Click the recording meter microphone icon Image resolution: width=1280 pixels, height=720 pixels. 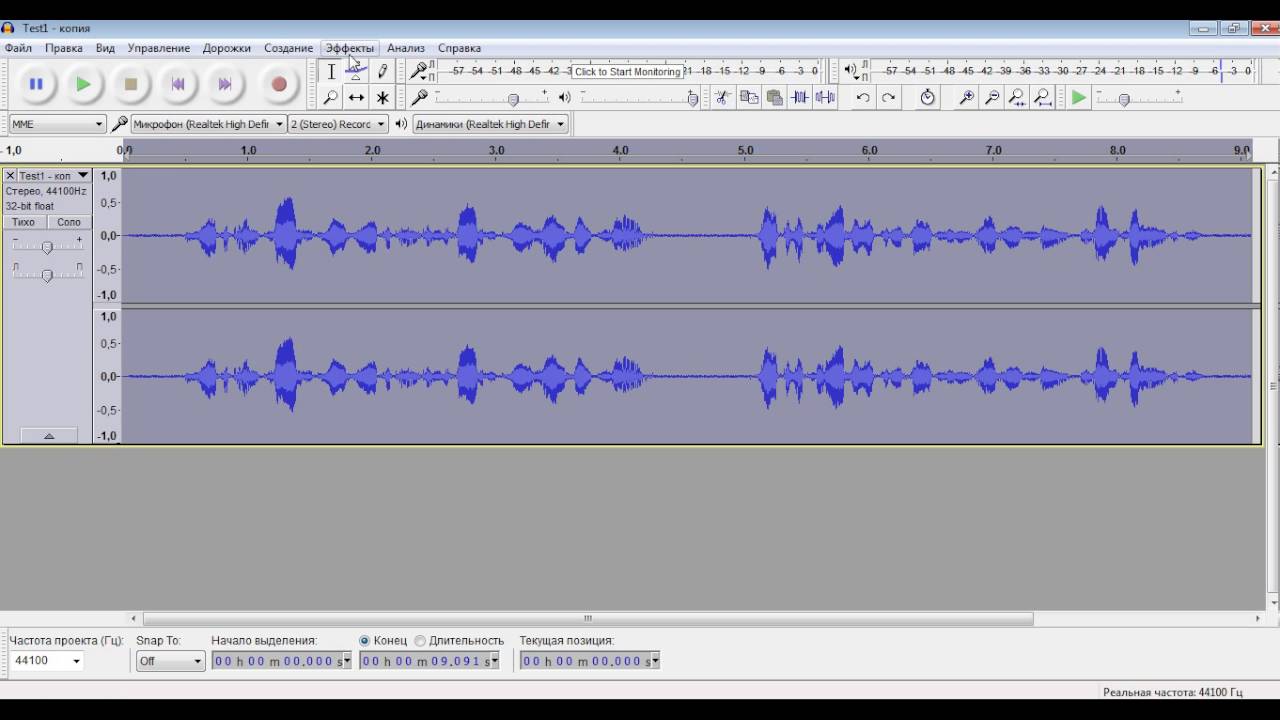tap(418, 71)
